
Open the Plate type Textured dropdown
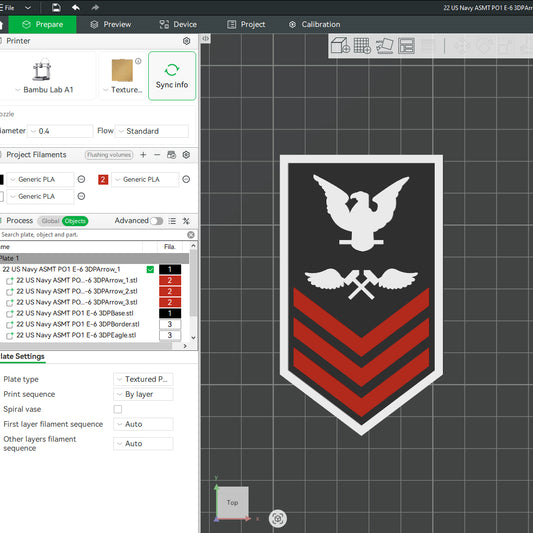[143, 379]
